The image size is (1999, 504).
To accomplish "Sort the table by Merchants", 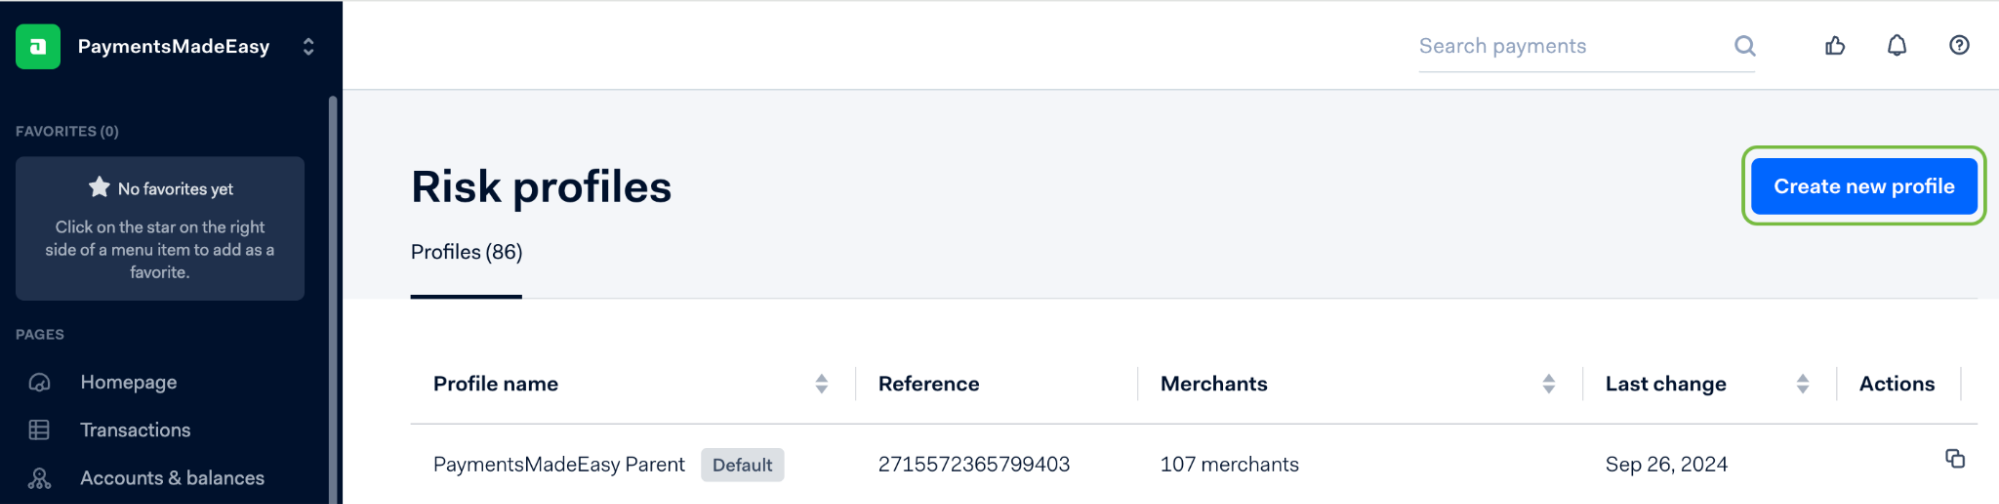I will 1548,384.
